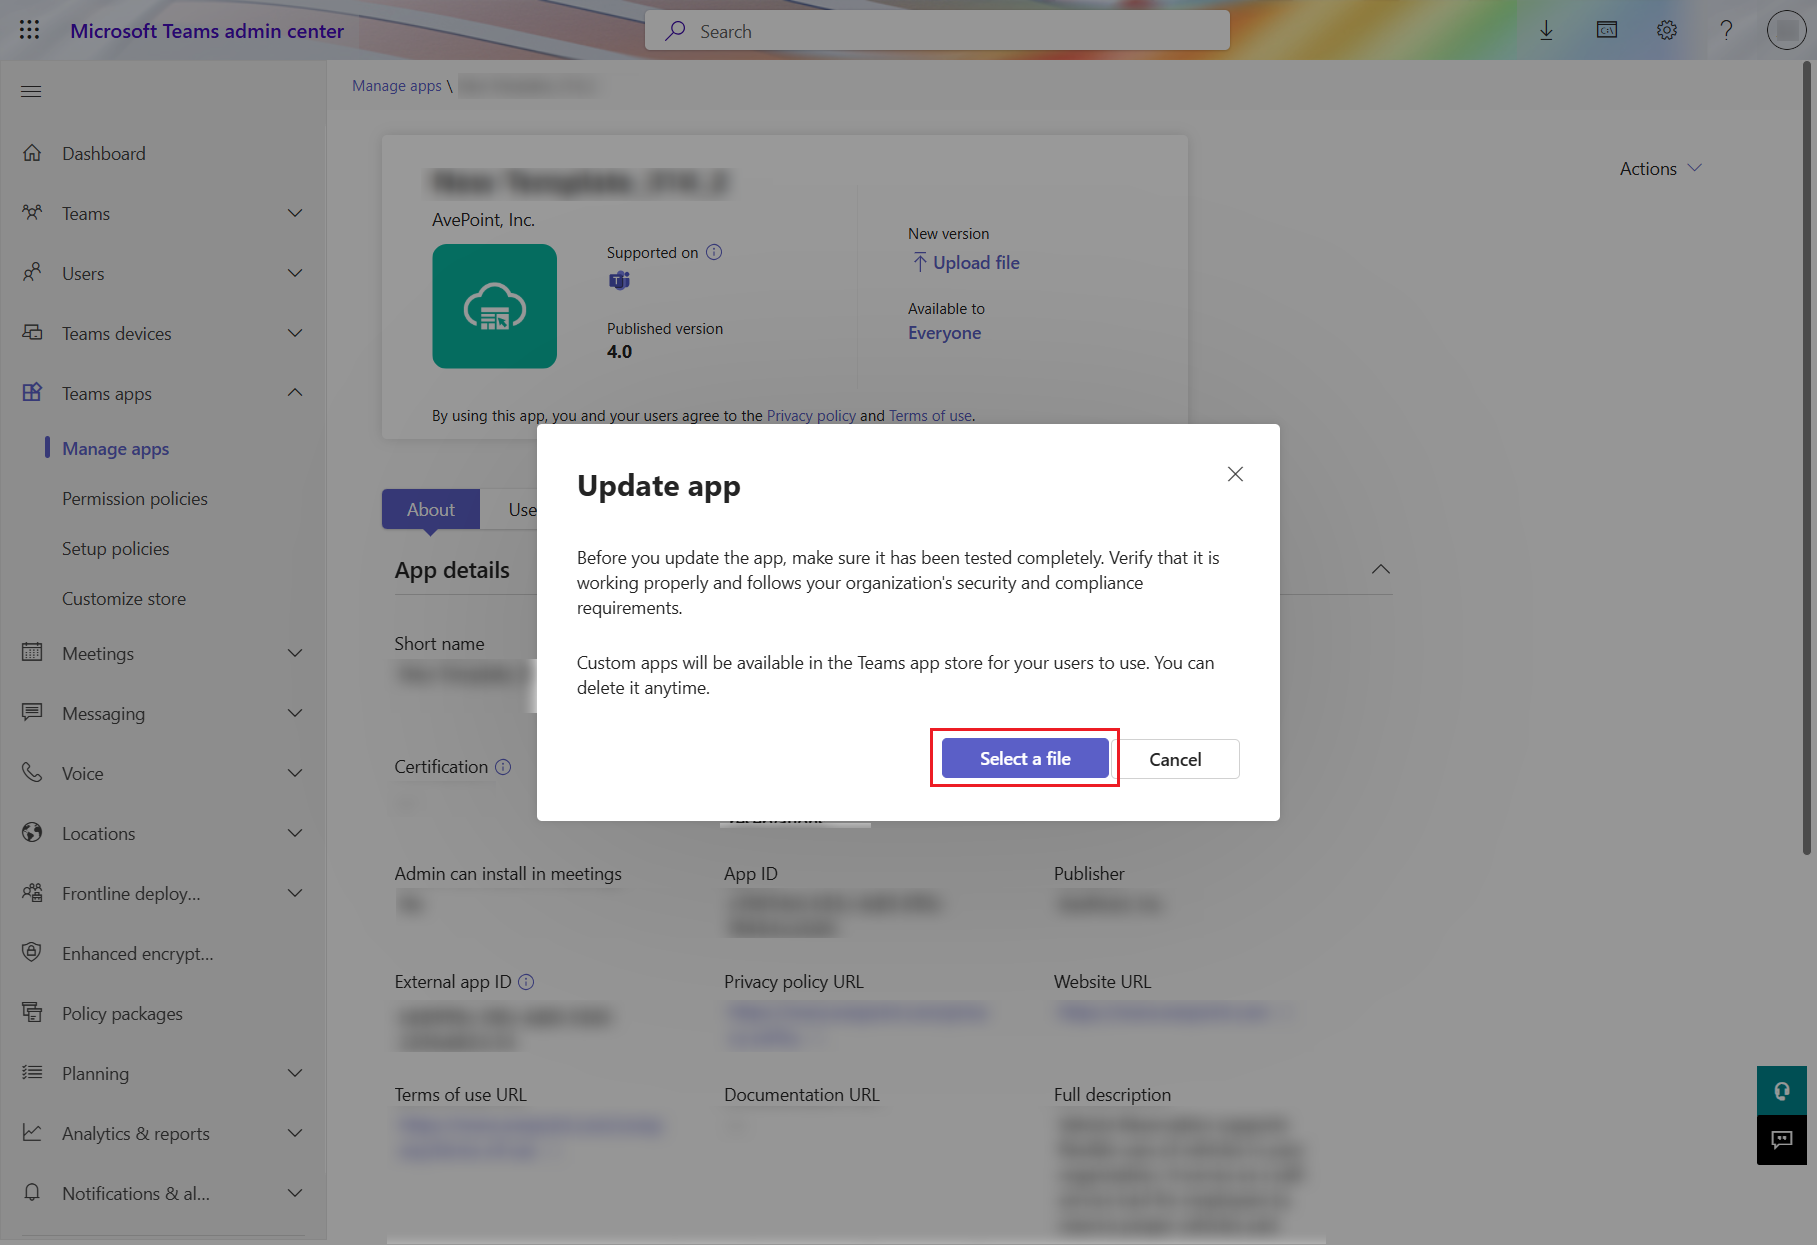
Task: Open the Actions dropdown
Action: pos(1659,169)
